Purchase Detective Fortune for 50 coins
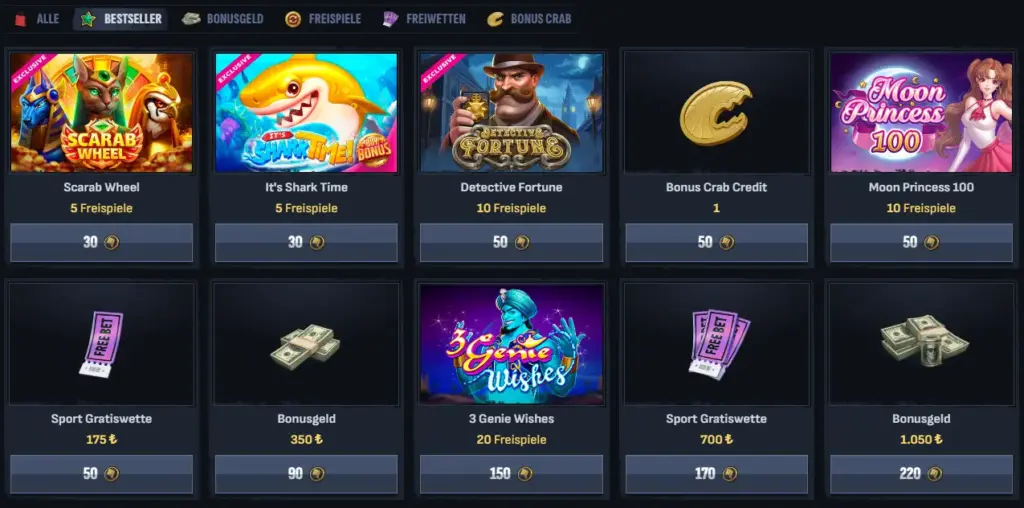This screenshot has height=508, width=1024. (511, 242)
